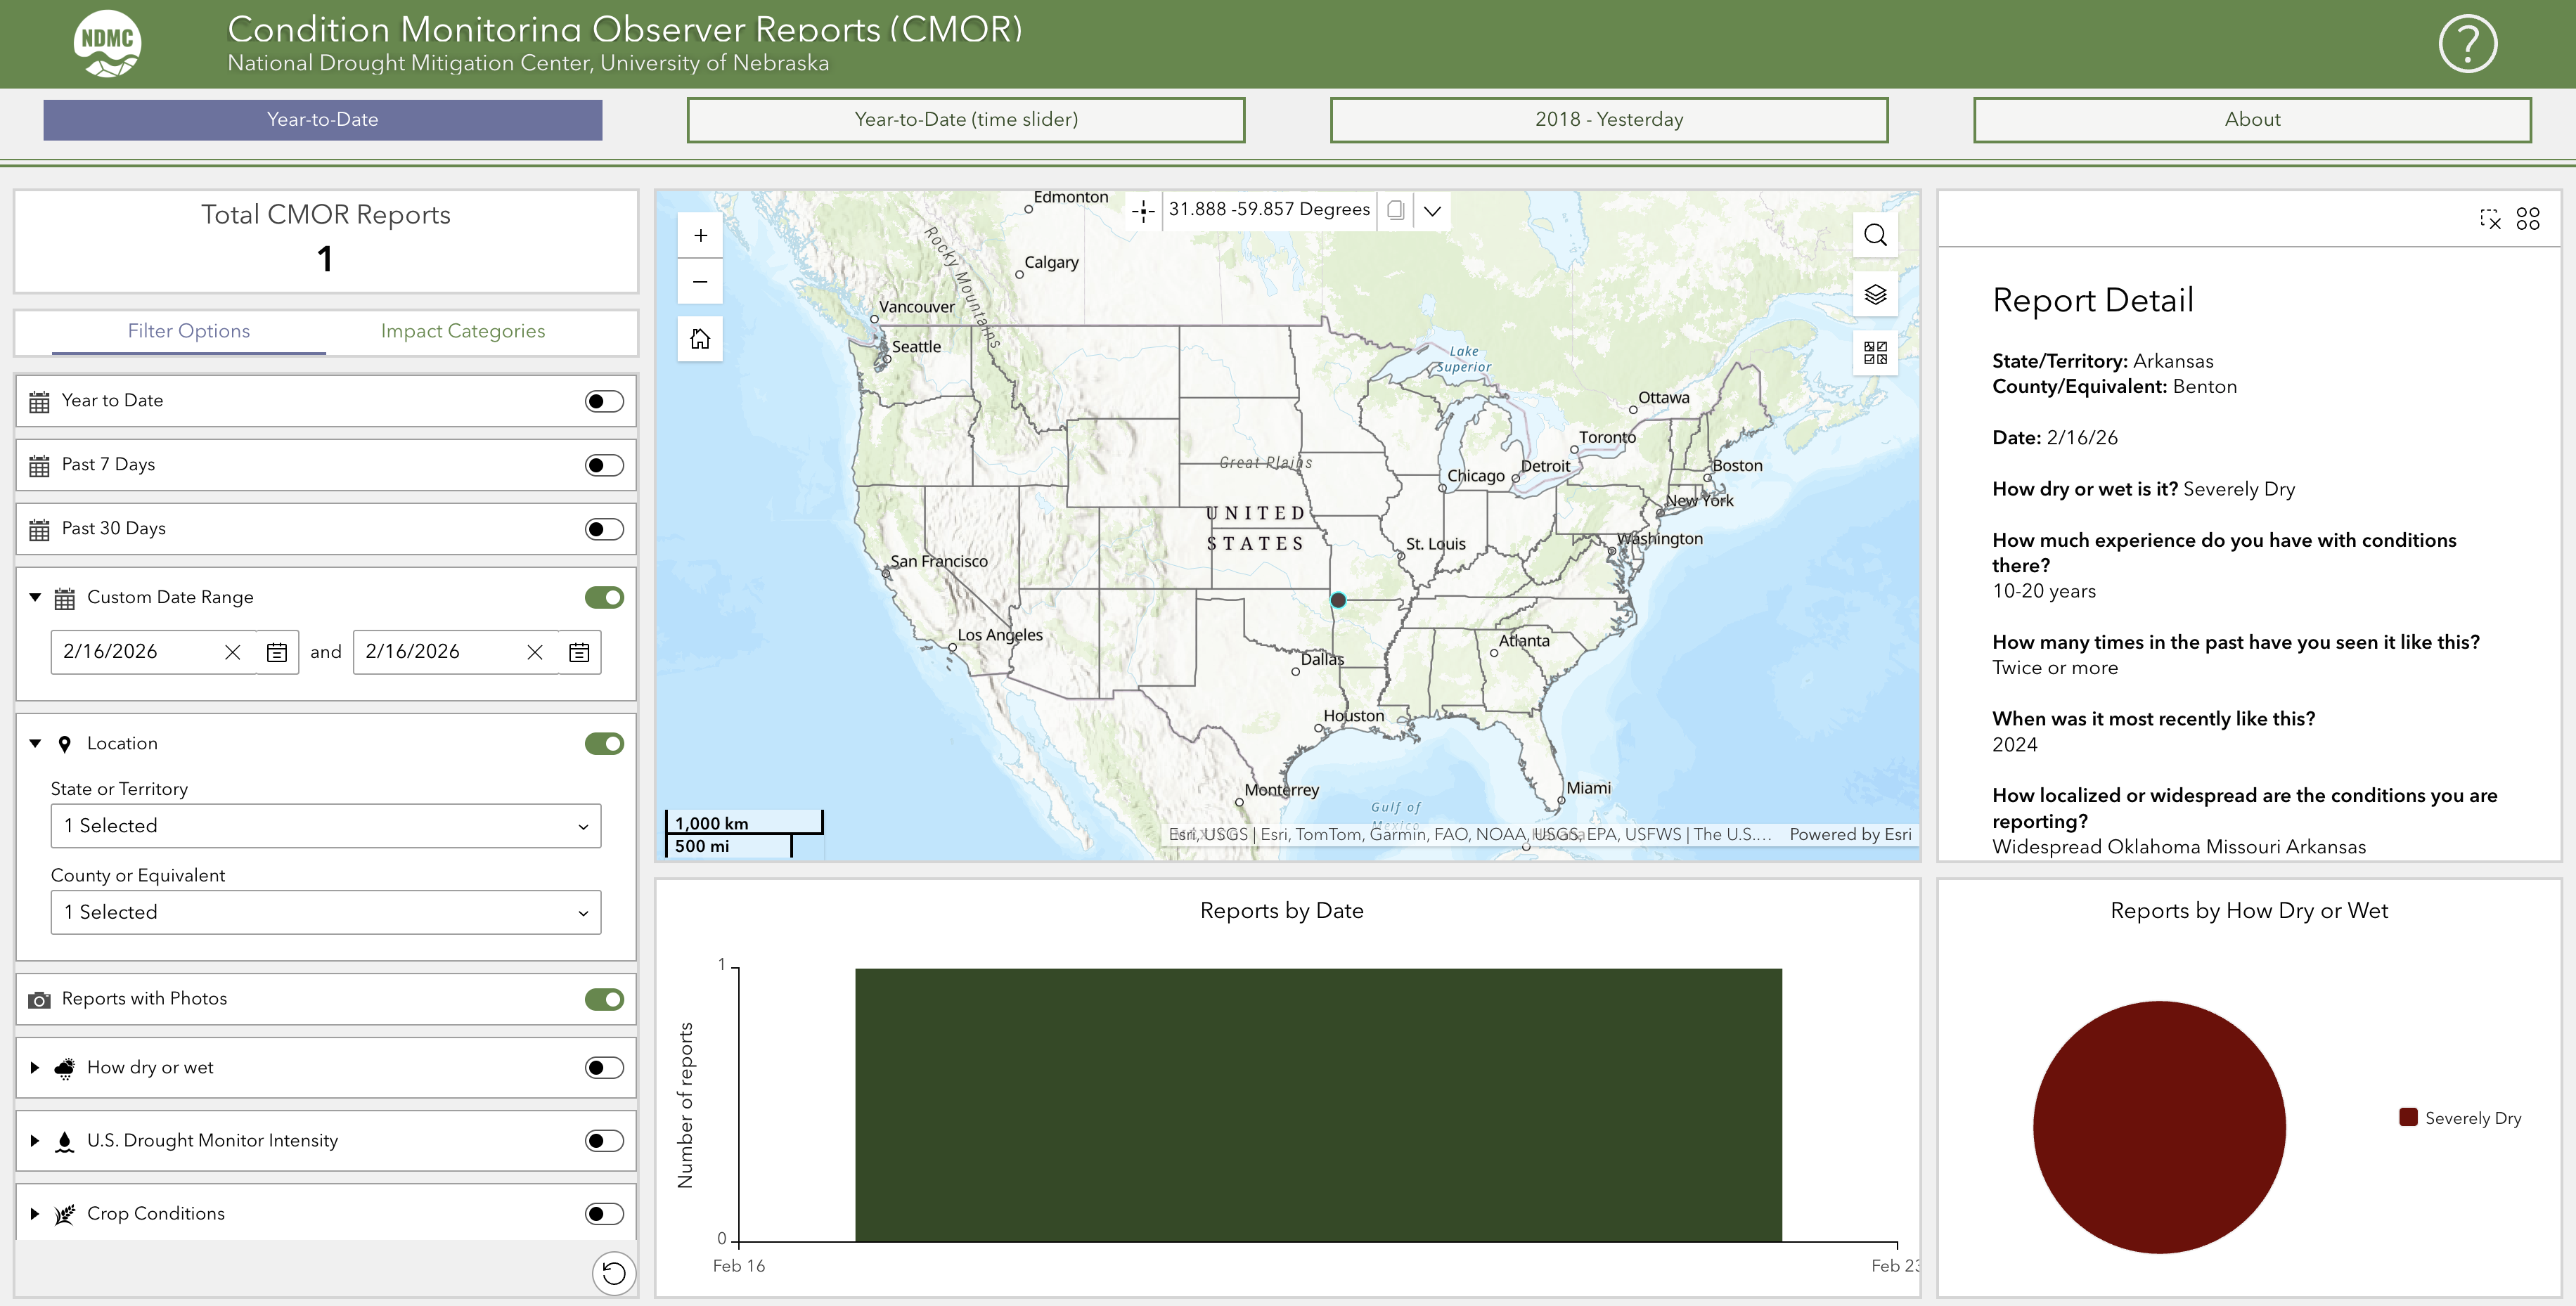Click the reset filters circular arrow
This screenshot has width=2576, height=1306.
(614, 1273)
